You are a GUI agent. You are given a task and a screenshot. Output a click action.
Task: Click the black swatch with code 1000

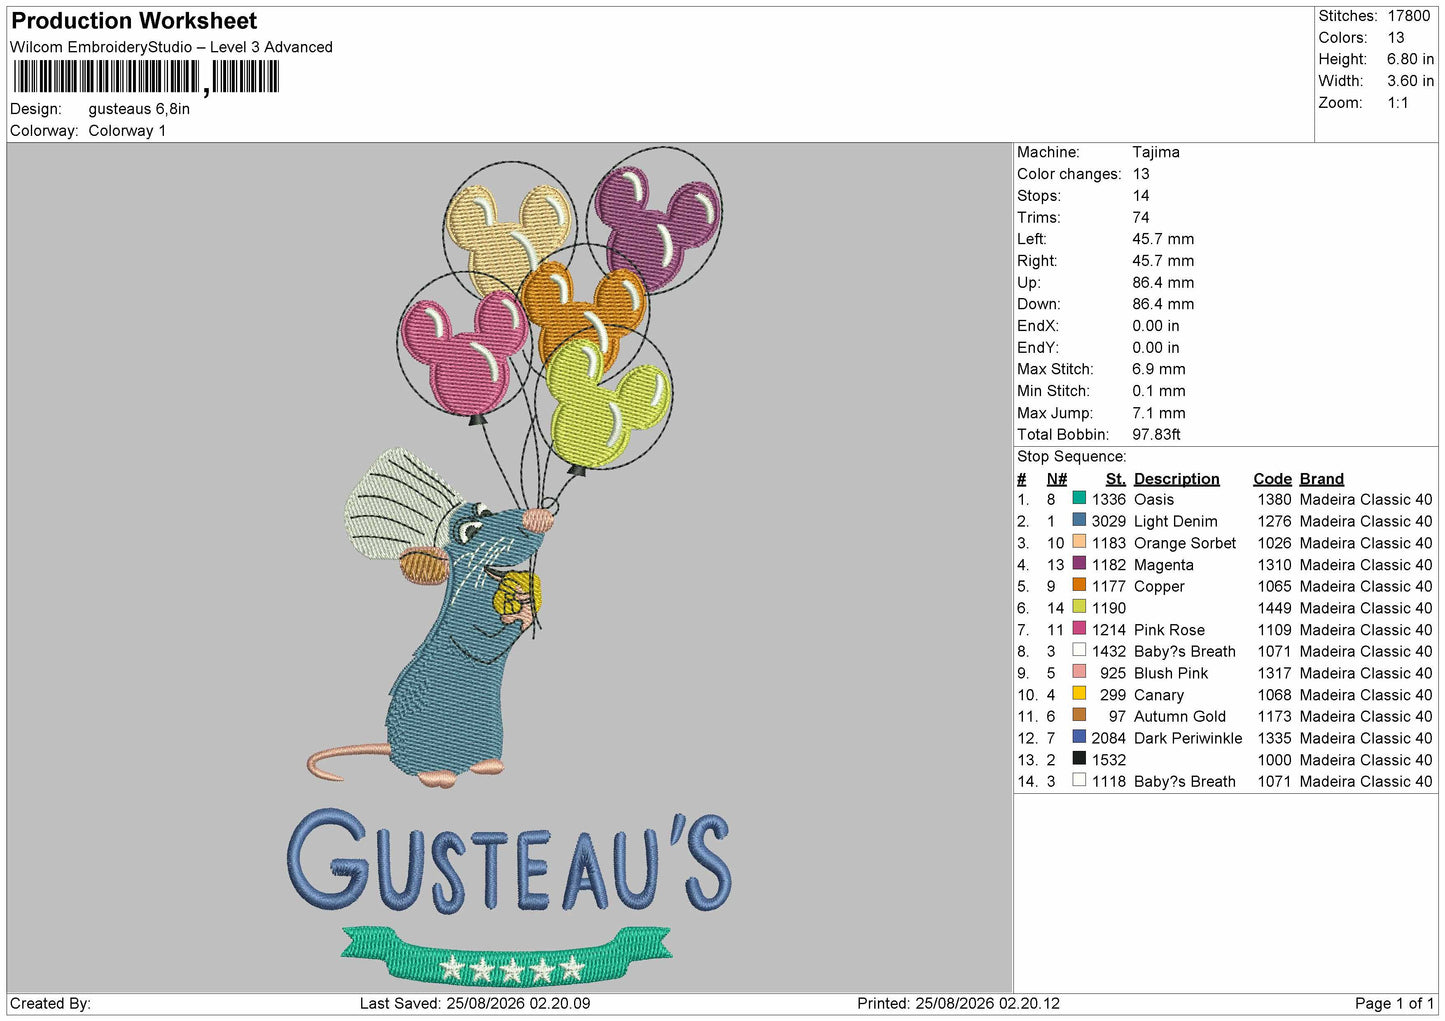[1079, 758]
